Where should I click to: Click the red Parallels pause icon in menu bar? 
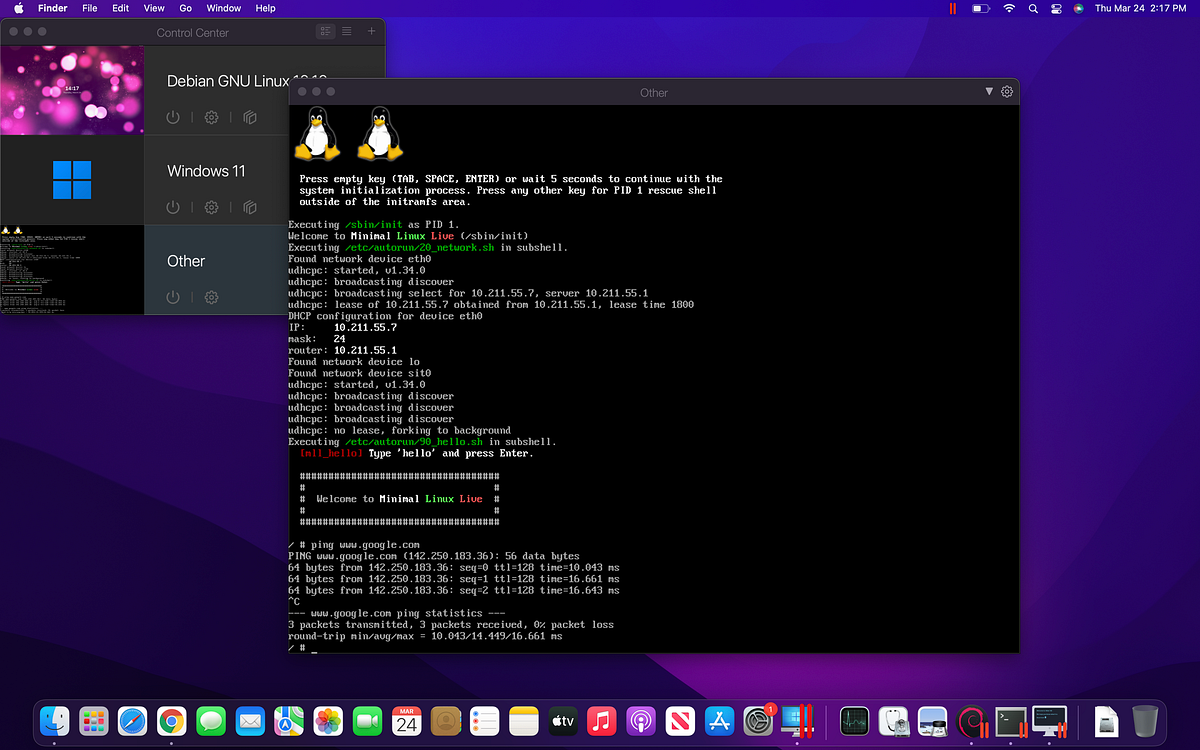(x=952, y=8)
